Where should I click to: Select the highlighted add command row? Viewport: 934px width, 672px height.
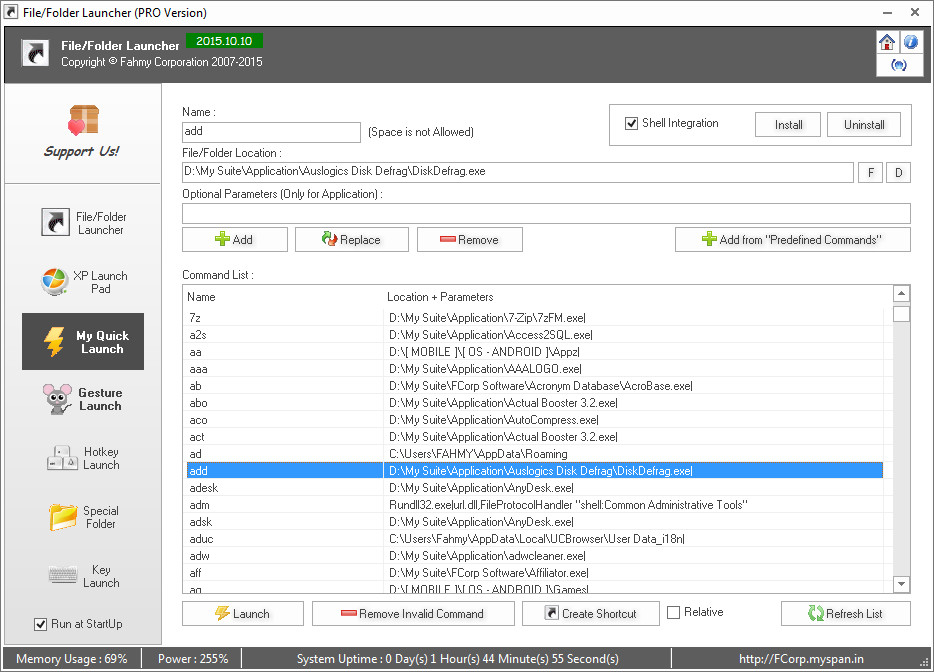[534, 471]
